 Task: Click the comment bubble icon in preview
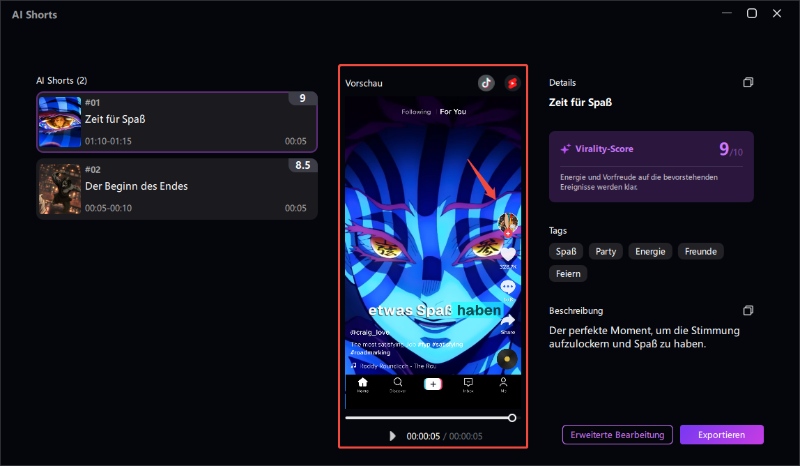[508, 286]
